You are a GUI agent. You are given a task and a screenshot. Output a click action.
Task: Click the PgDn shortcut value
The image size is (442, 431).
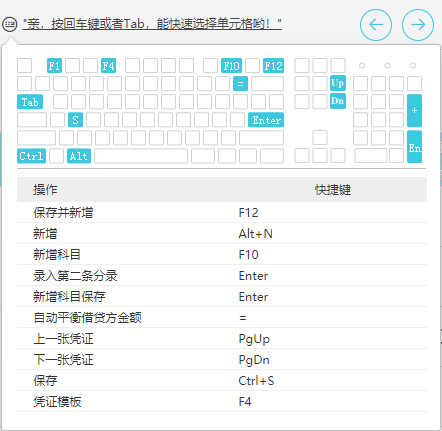pos(254,360)
